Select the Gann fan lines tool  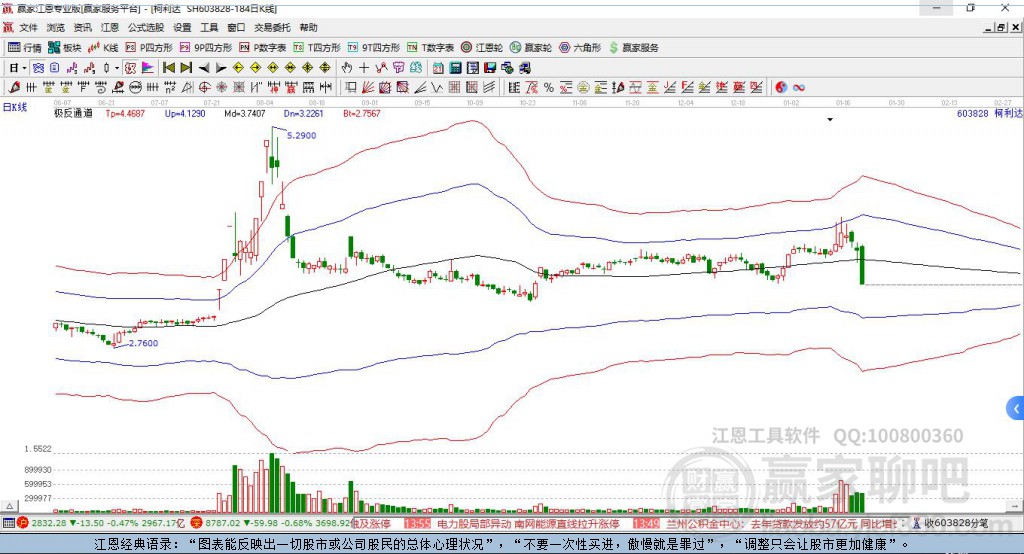click(x=368, y=87)
